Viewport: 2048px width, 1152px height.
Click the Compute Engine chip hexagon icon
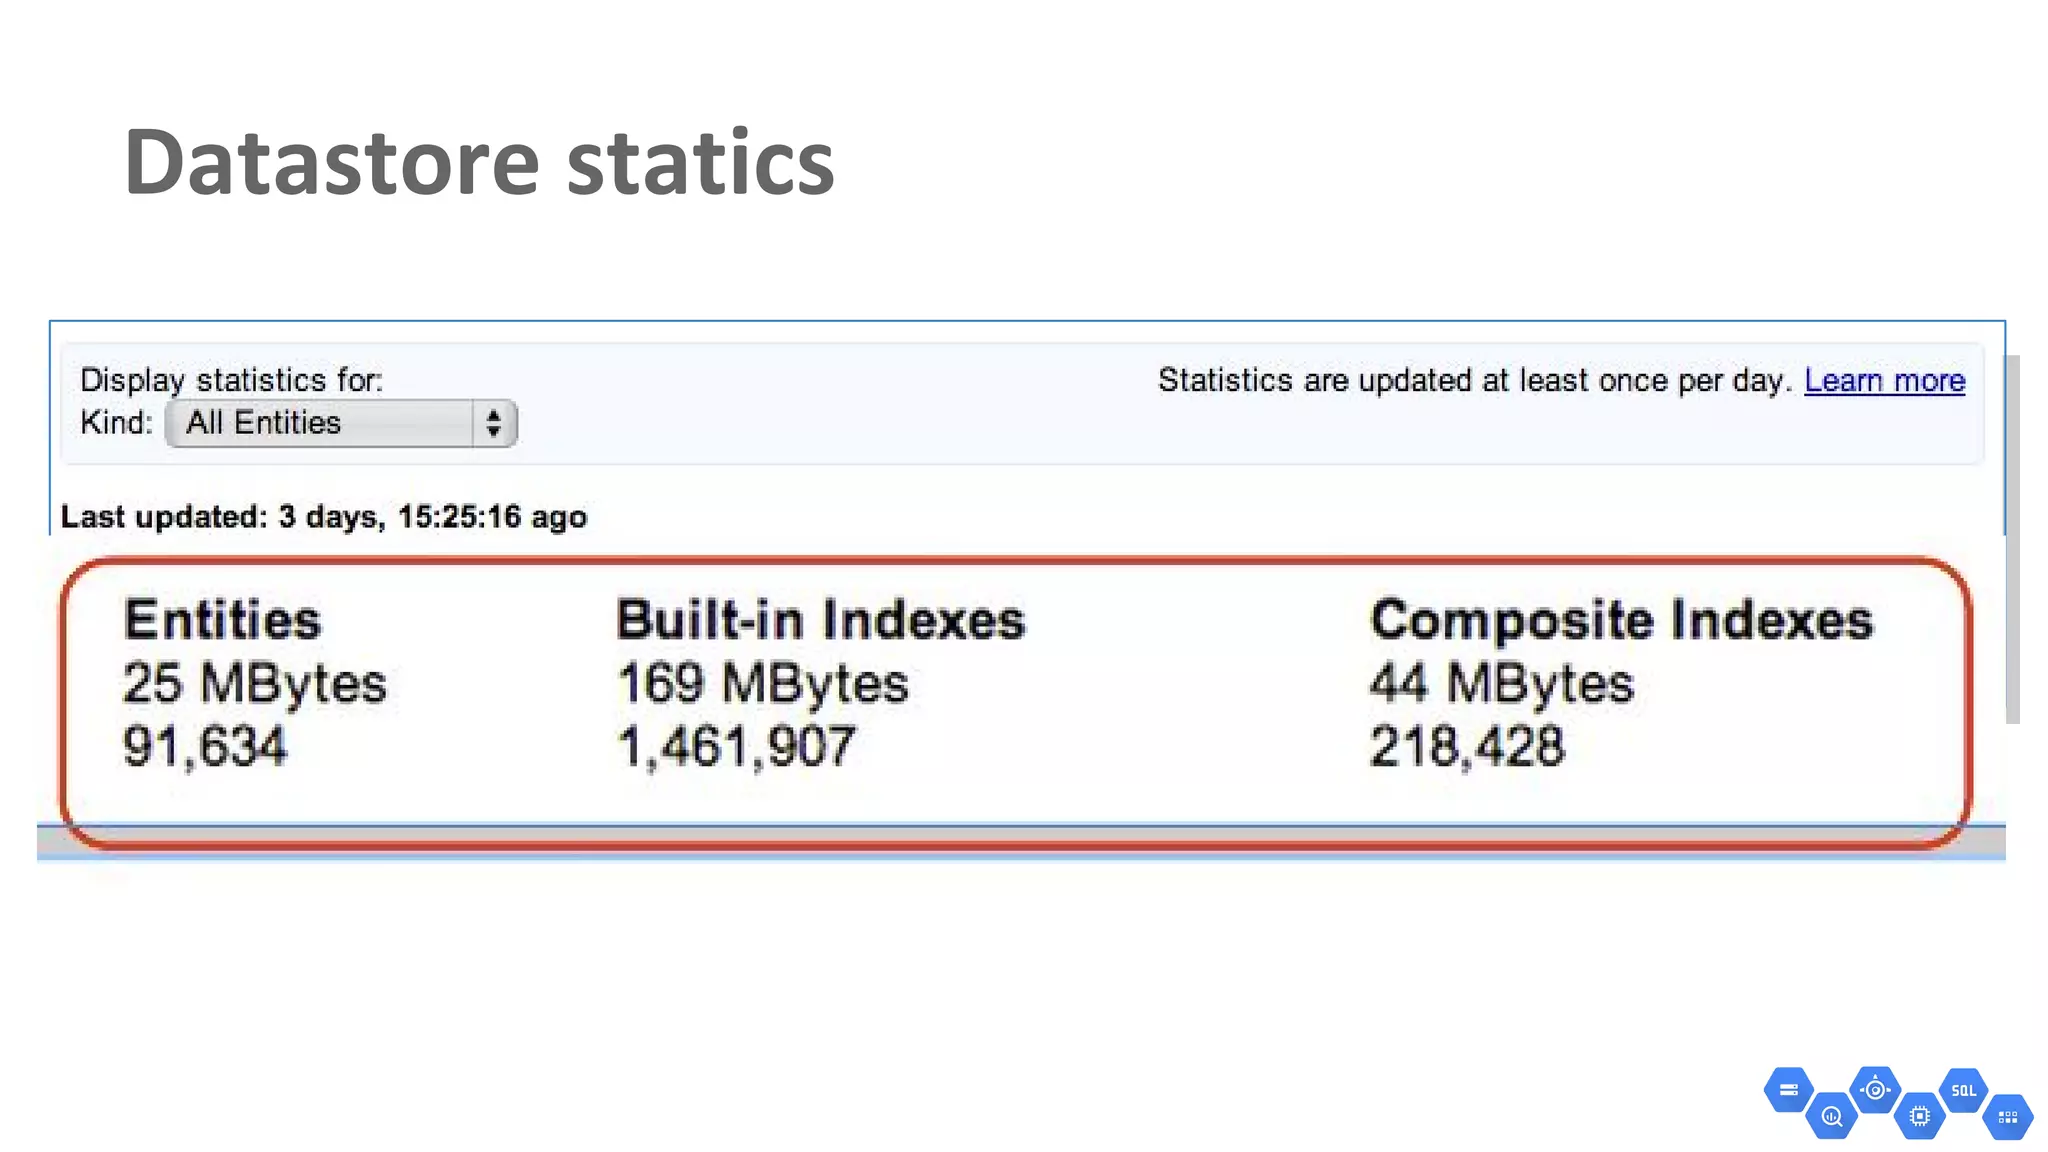[1919, 1116]
